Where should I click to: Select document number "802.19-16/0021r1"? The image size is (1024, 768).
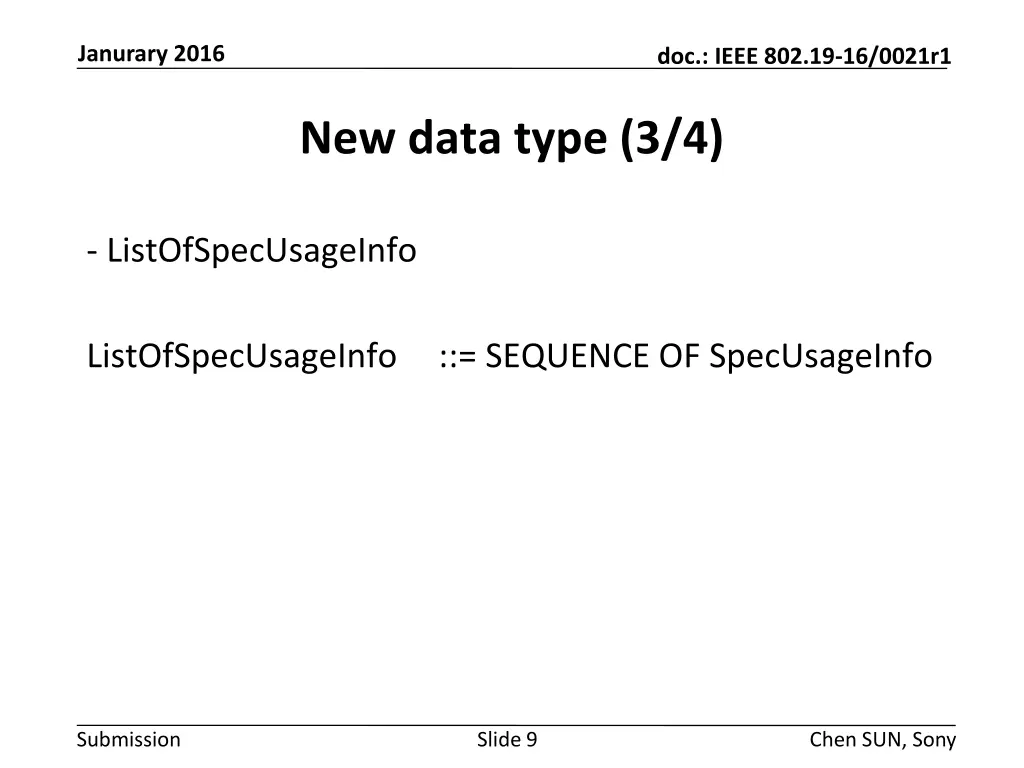(856, 59)
